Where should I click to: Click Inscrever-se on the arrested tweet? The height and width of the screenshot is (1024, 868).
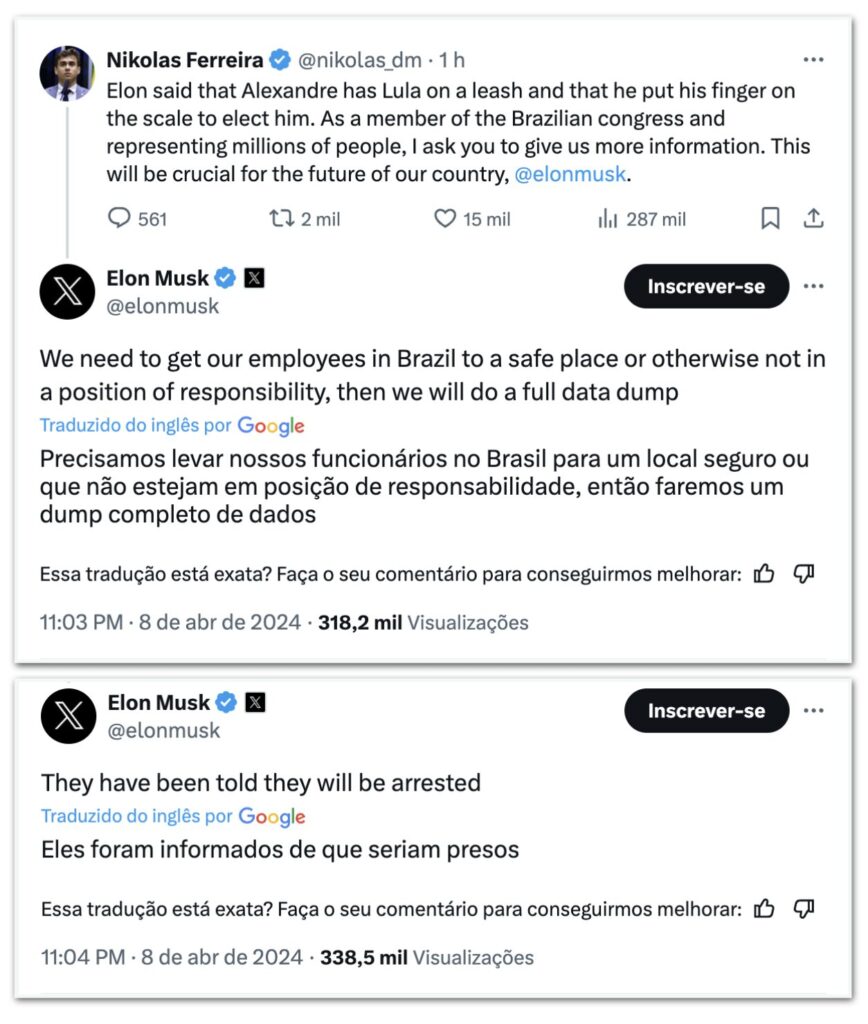tap(706, 710)
